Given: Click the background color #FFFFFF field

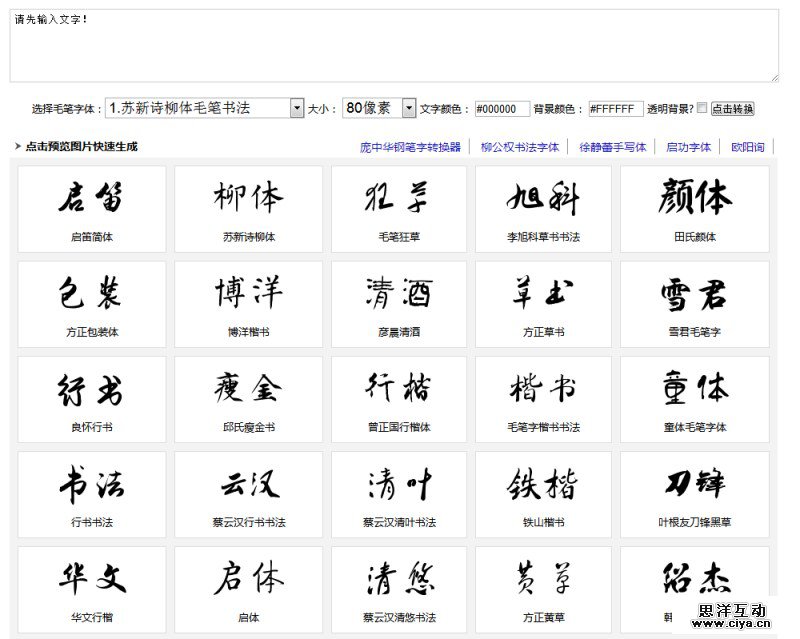Looking at the screenshot, I should 615,109.
